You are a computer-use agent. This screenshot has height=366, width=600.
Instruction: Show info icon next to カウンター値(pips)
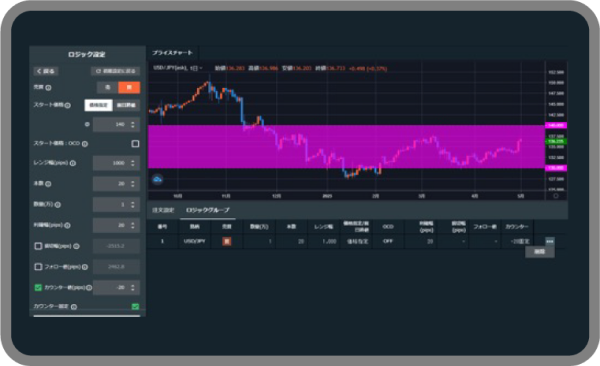(89, 288)
